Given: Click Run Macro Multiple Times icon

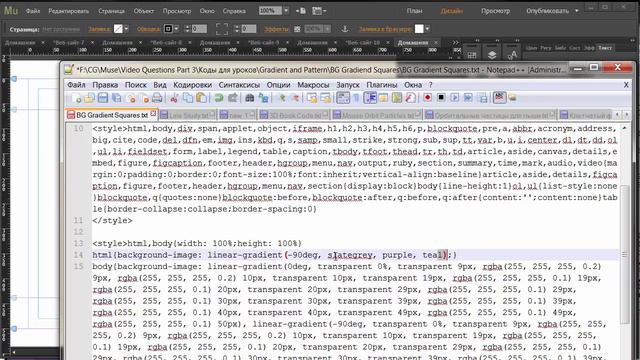Looking at the screenshot, I should click(468, 98).
